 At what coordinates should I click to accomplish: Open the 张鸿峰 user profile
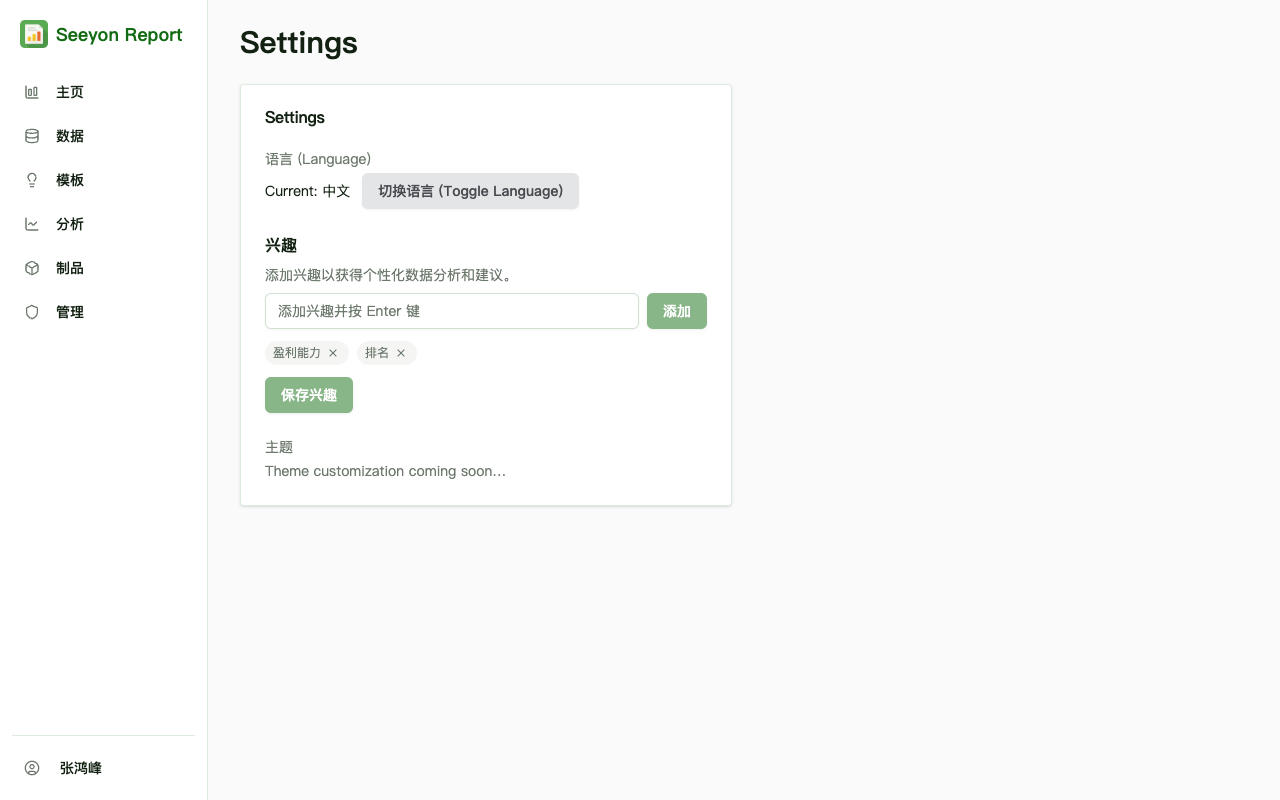(x=103, y=768)
